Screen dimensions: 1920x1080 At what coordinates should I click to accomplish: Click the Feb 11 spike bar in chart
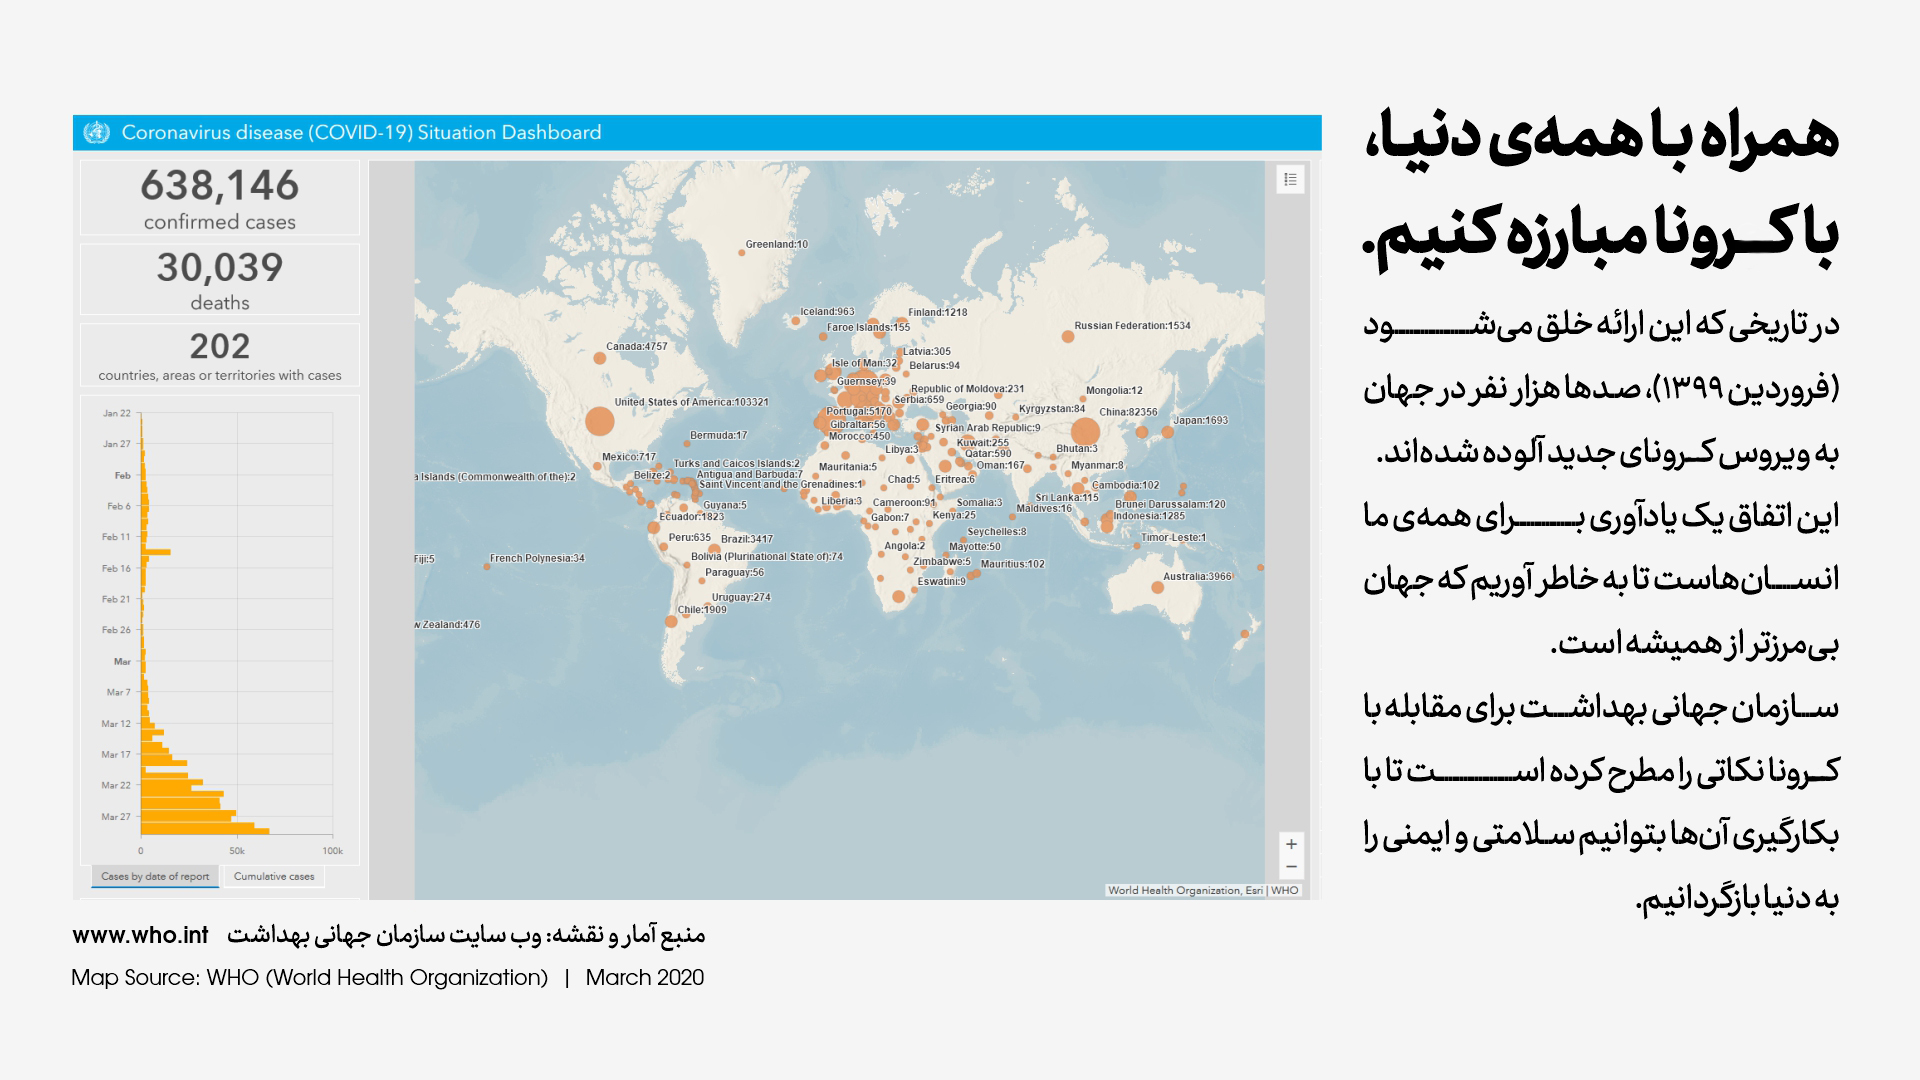tap(157, 552)
